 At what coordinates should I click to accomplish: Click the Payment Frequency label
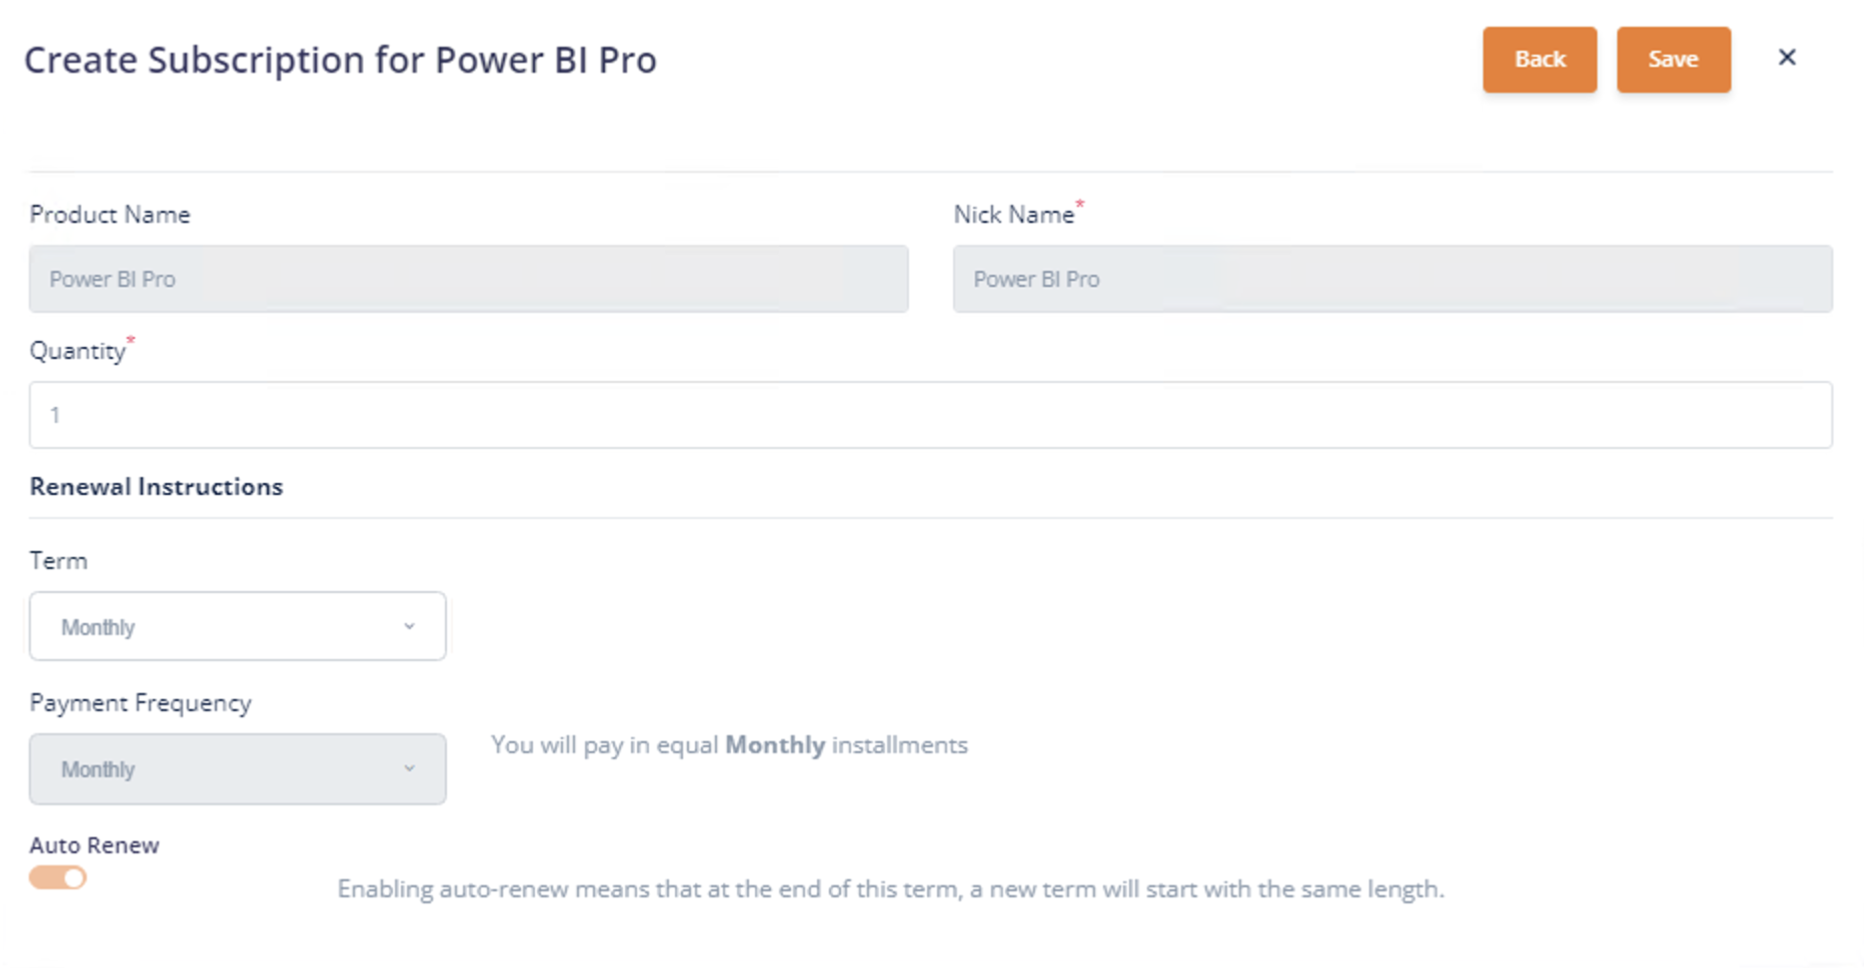[x=140, y=703]
